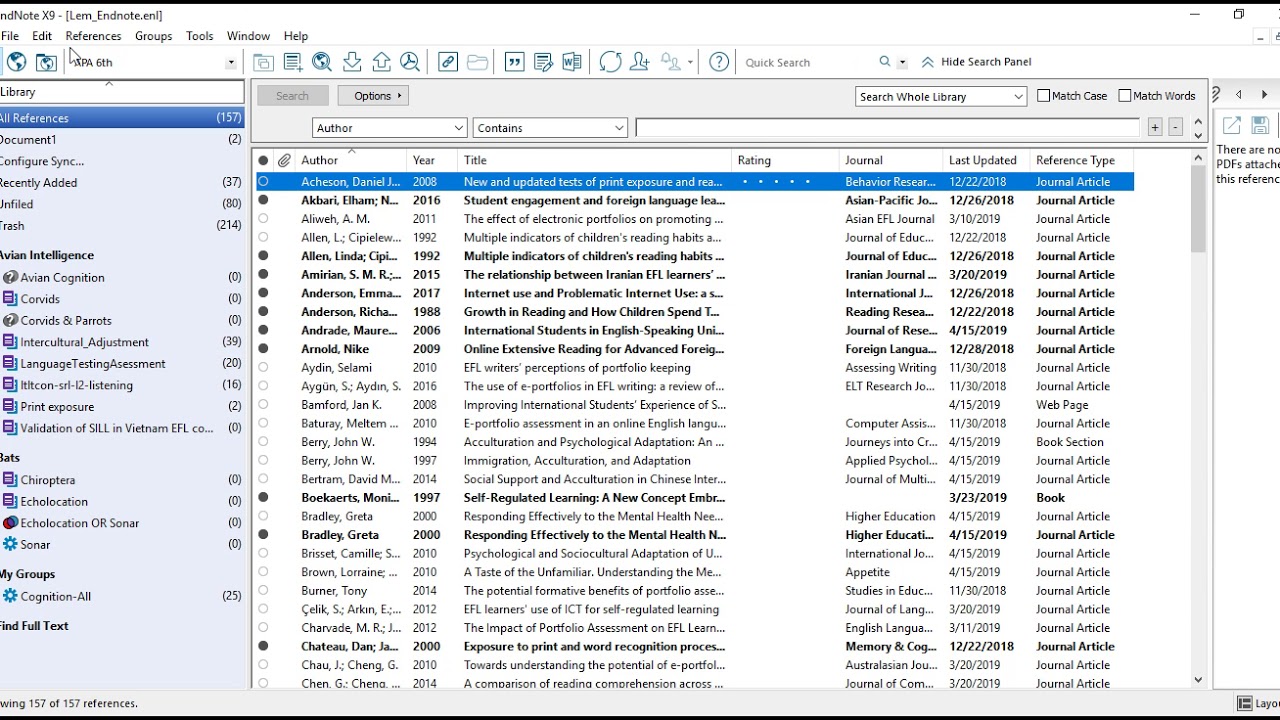Sort by the Last Updated column header
The width and height of the screenshot is (1280, 720).
tap(986, 160)
